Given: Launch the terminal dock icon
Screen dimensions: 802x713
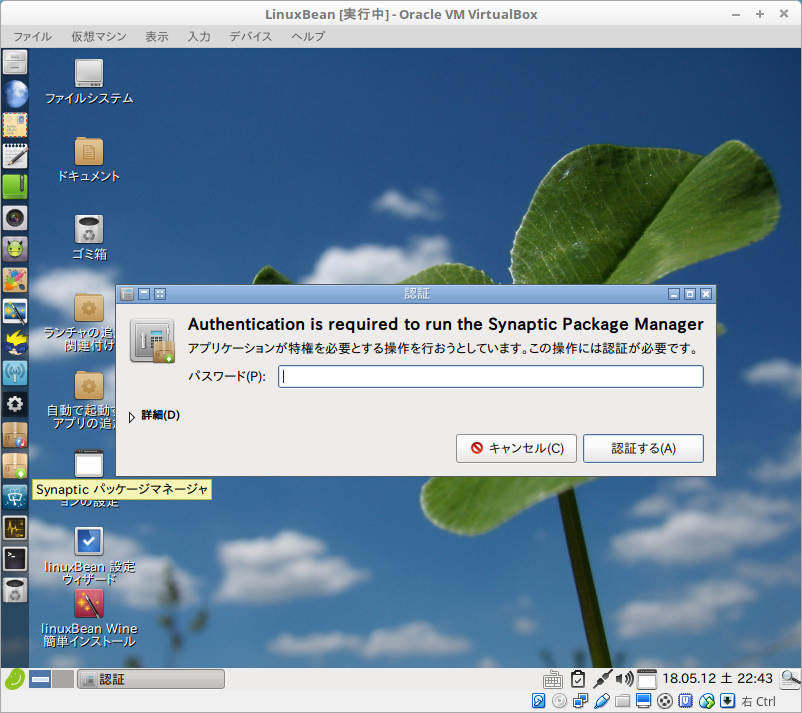Looking at the screenshot, I should pos(15,559).
